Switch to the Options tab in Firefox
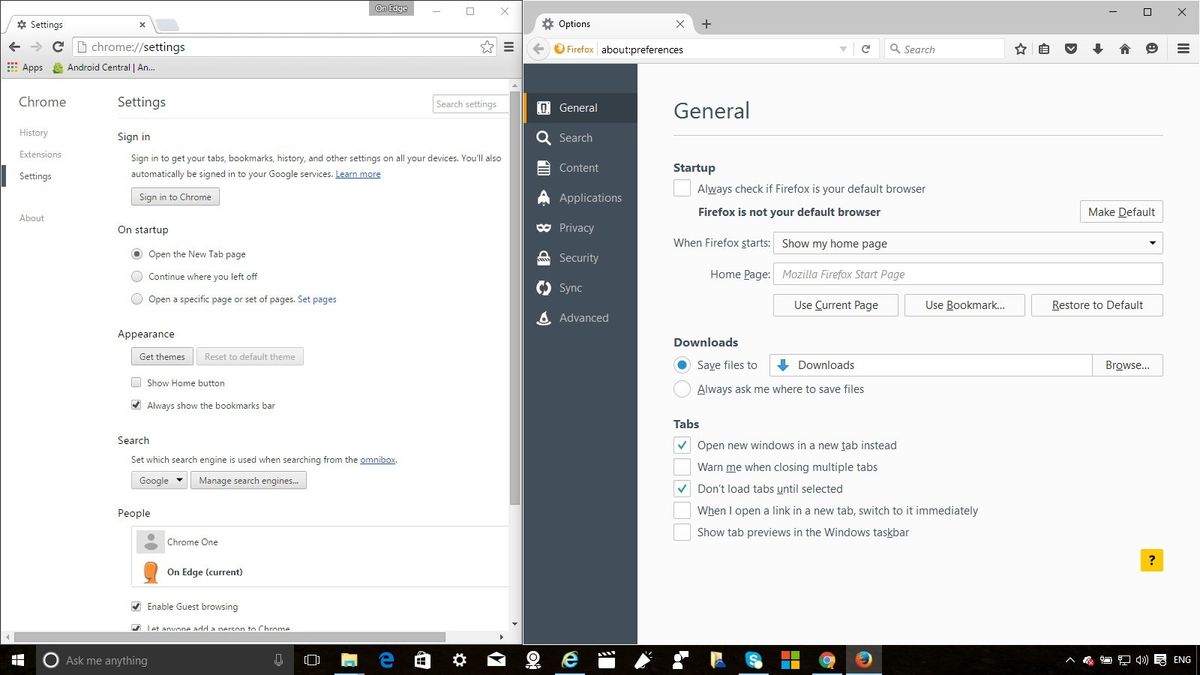The width and height of the screenshot is (1200, 675). (x=600, y=22)
